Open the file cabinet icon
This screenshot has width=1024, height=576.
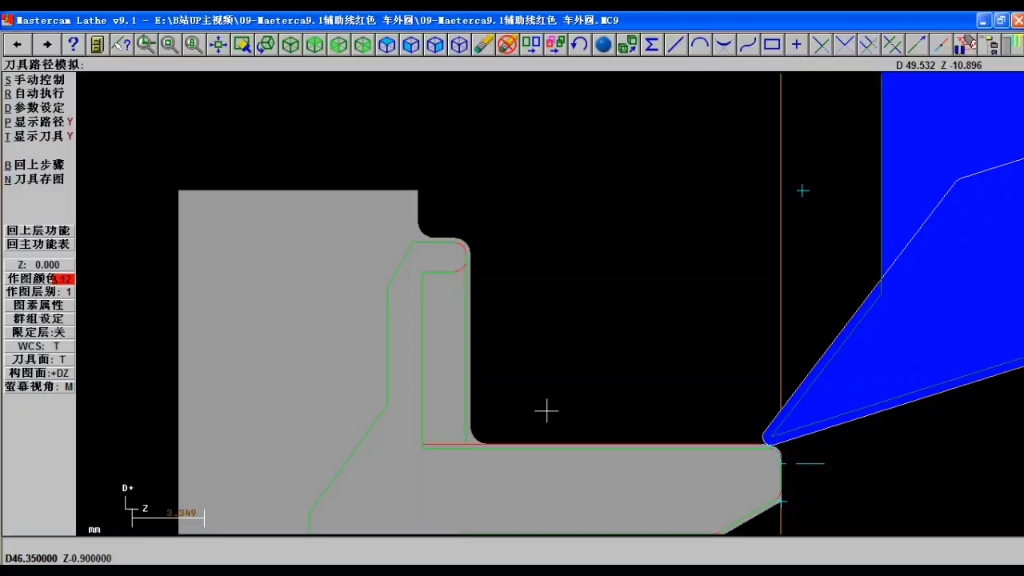click(x=97, y=44)
